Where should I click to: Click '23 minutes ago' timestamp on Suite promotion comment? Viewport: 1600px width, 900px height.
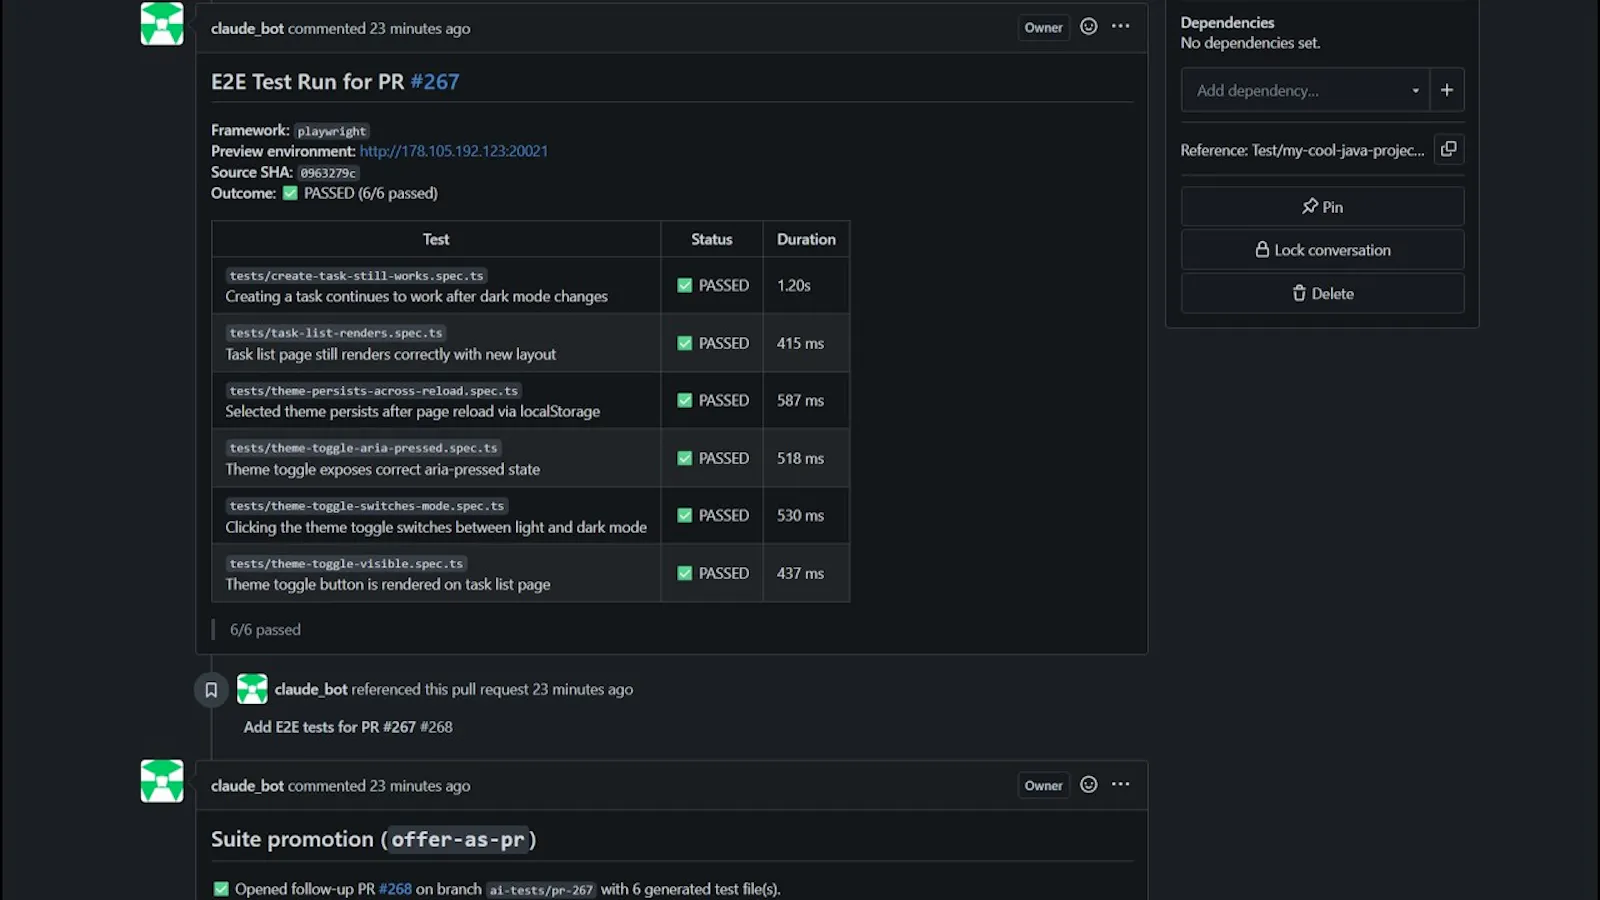420,786
